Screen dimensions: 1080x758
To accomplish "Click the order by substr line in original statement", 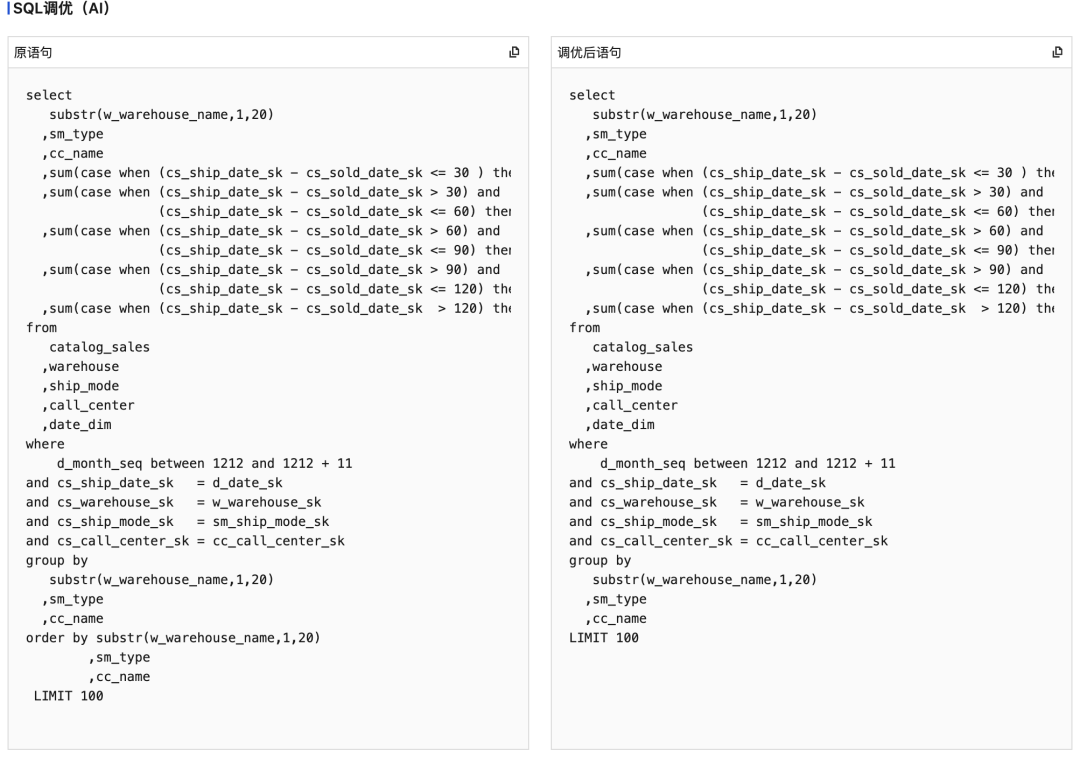I will (173, 638).
